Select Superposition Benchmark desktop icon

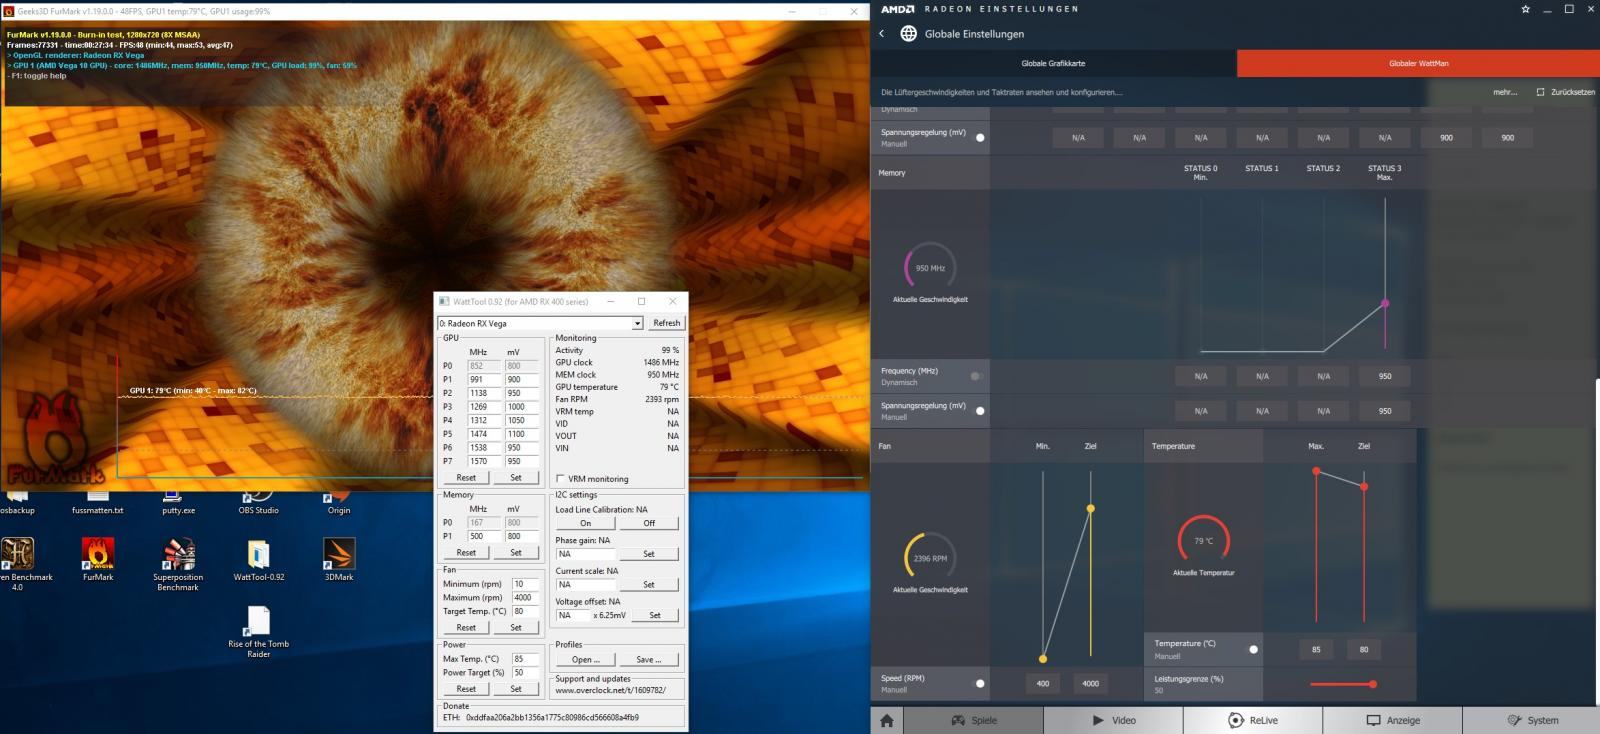tap(178, 564)
